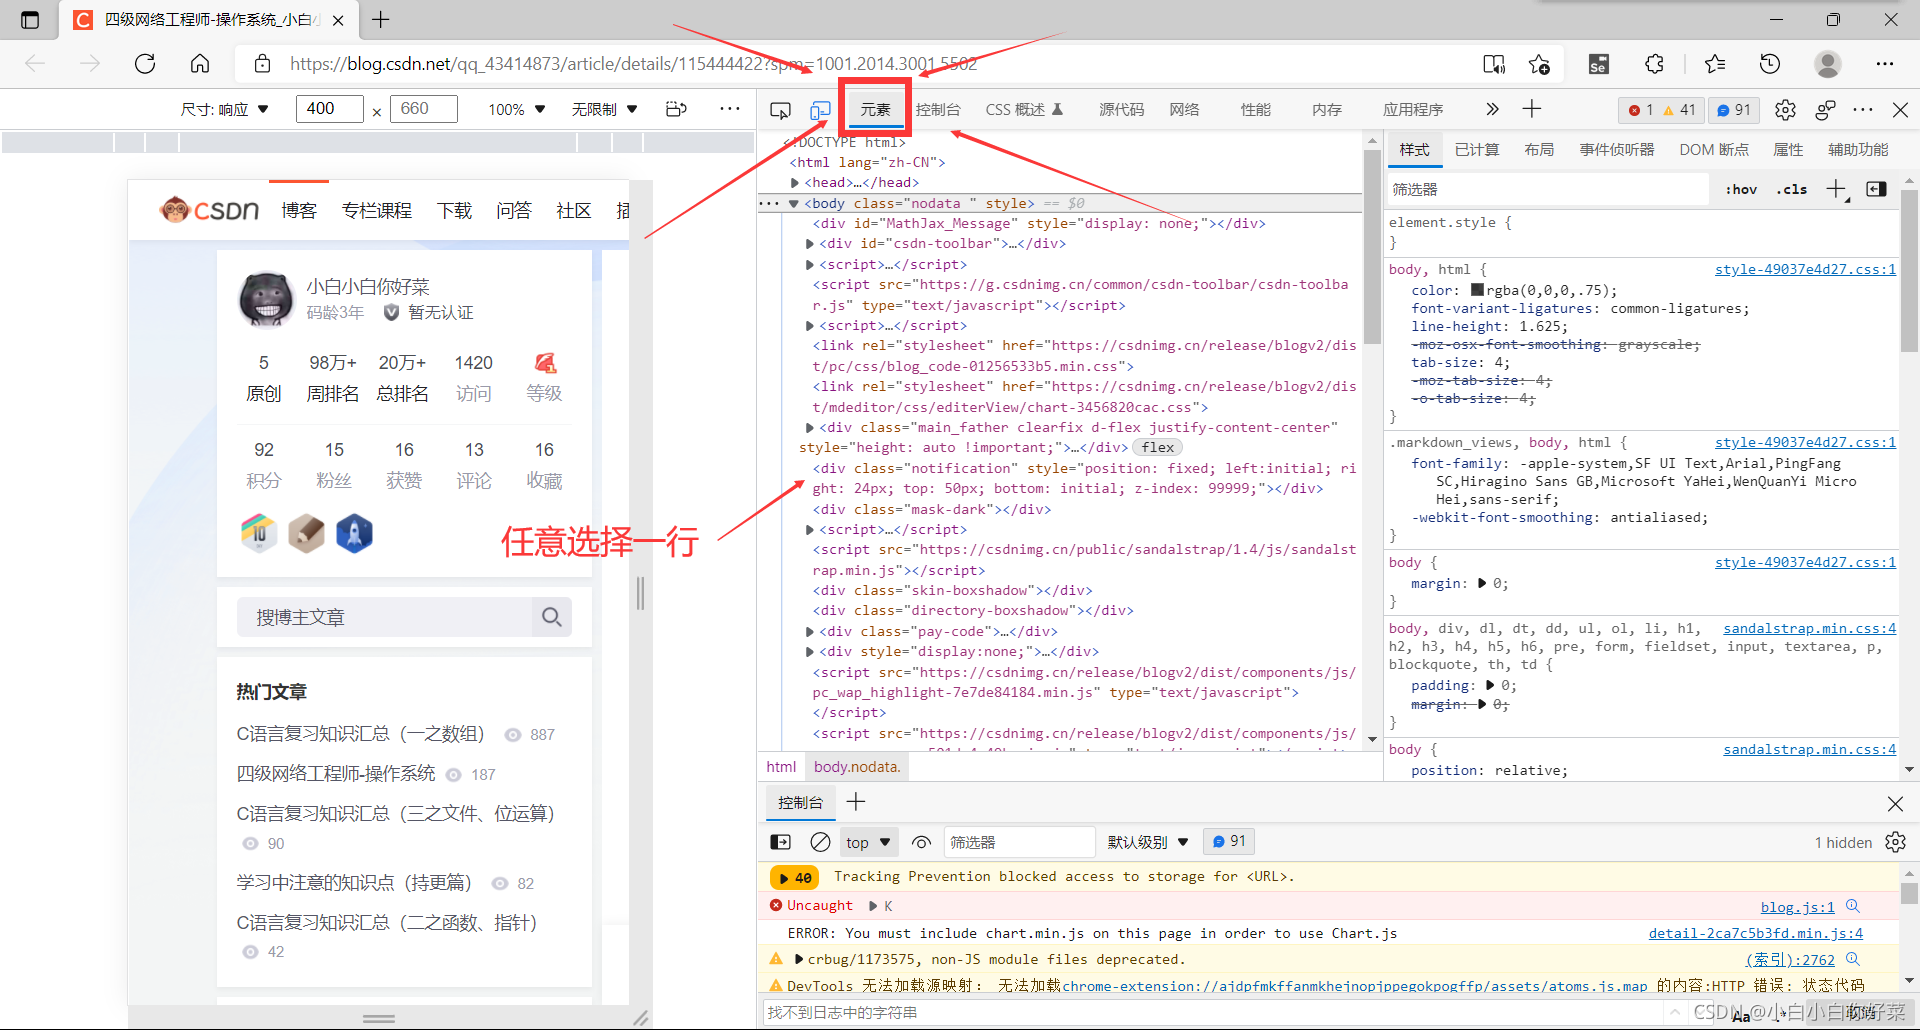The height and width of the screenshot is (1030, 1920).
Task: Go to browser home page
Action: (x=200, y=64)
